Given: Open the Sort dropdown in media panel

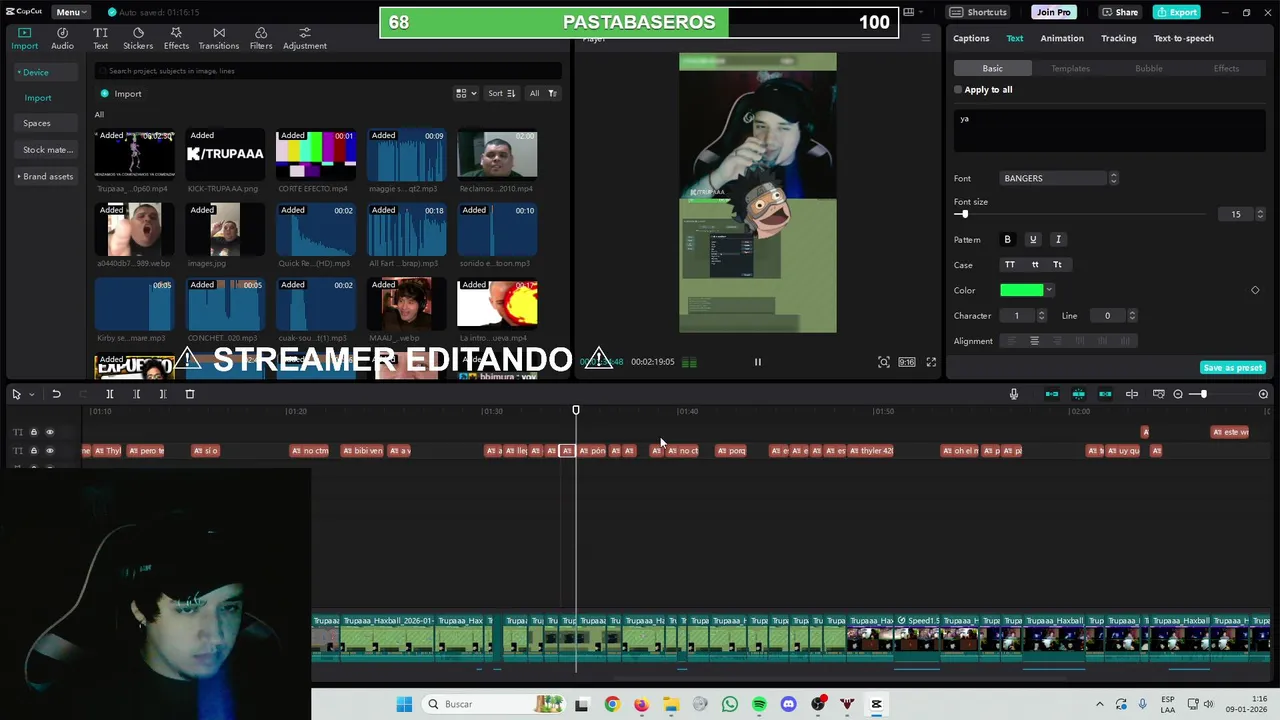Looking at the screenshot, I should click(501, 94).
